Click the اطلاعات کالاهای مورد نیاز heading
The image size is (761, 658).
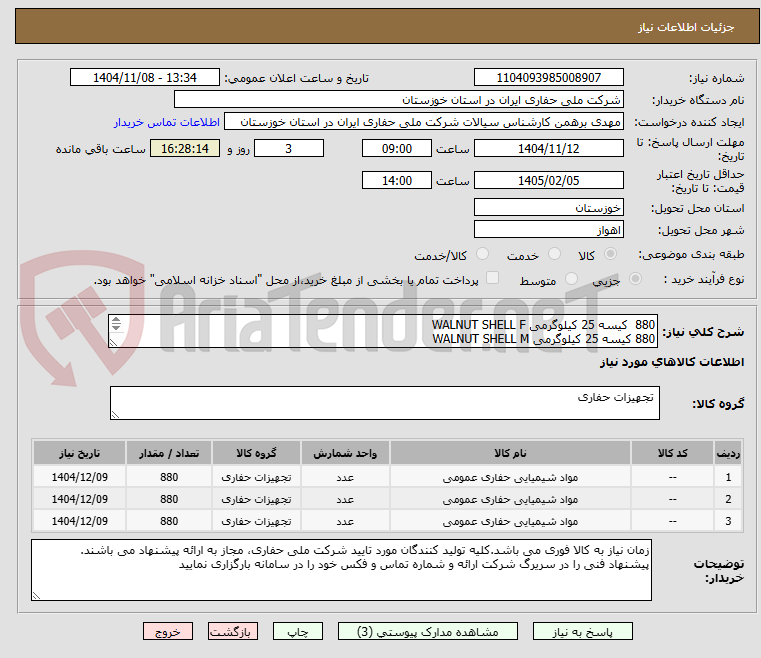(x=672, y=362)
